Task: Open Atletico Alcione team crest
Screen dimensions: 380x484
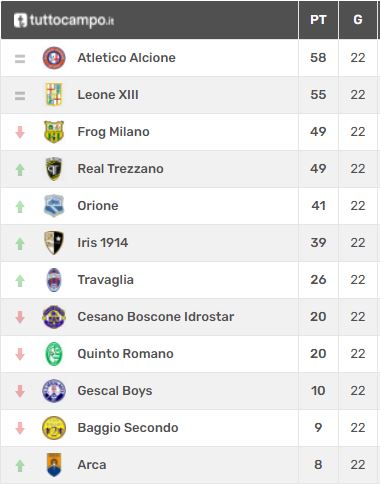Action: [x=54, y=58]
